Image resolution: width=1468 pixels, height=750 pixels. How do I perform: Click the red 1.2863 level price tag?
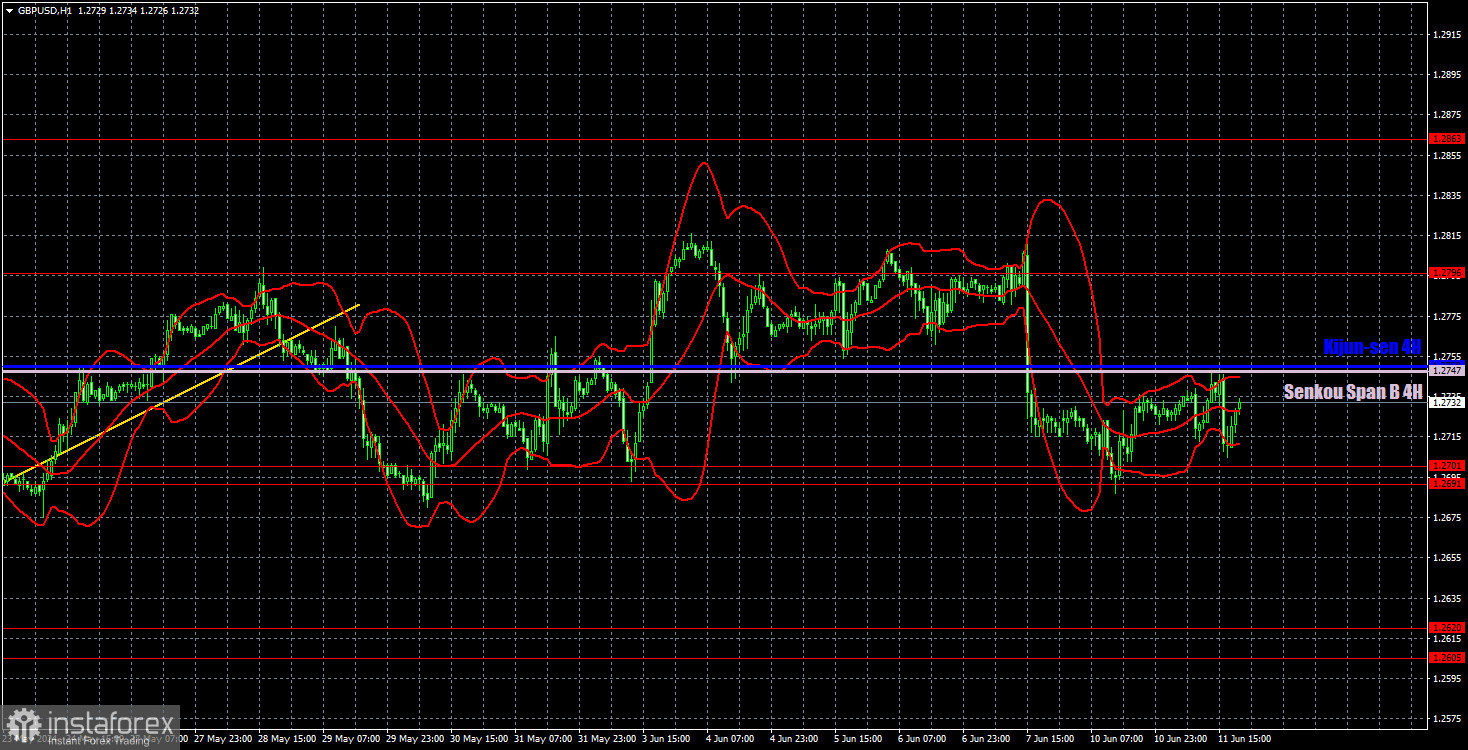[x=1447, y=139]
